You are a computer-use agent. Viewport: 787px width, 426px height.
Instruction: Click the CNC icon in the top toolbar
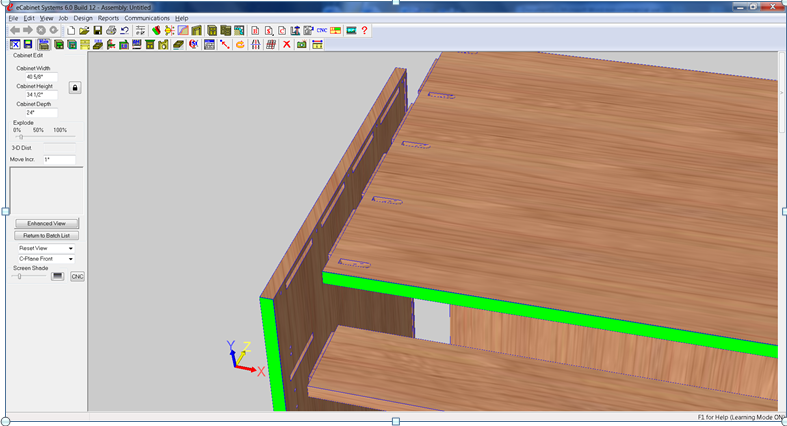[322, 31]
